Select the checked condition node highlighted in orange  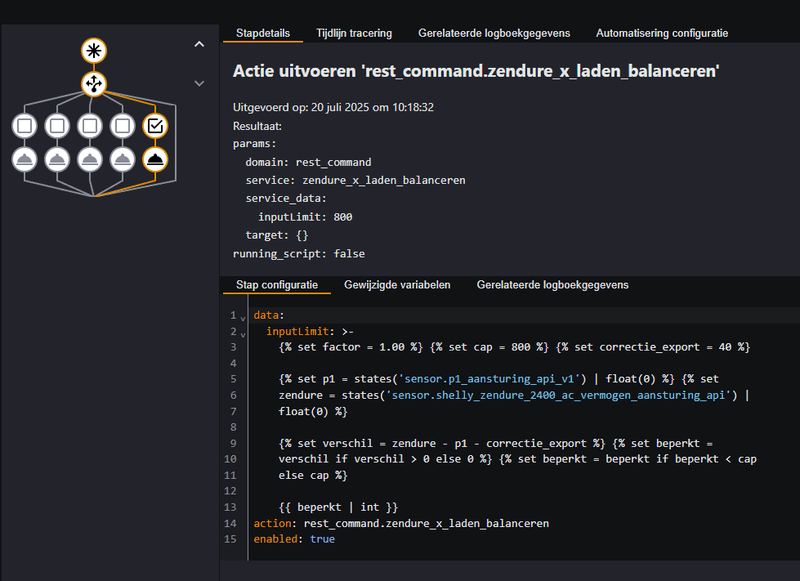pos(155,126)
